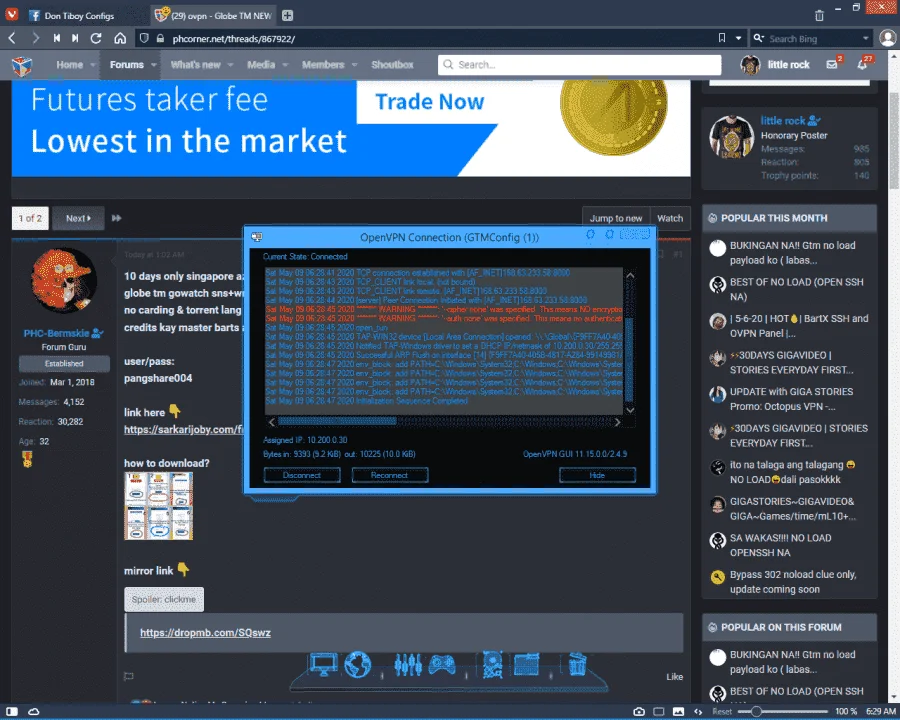Open the dock game controller icon
Image resolution: width=900 pixels, height=720 pixels.
pyautogui.click(x=442, y=665)
